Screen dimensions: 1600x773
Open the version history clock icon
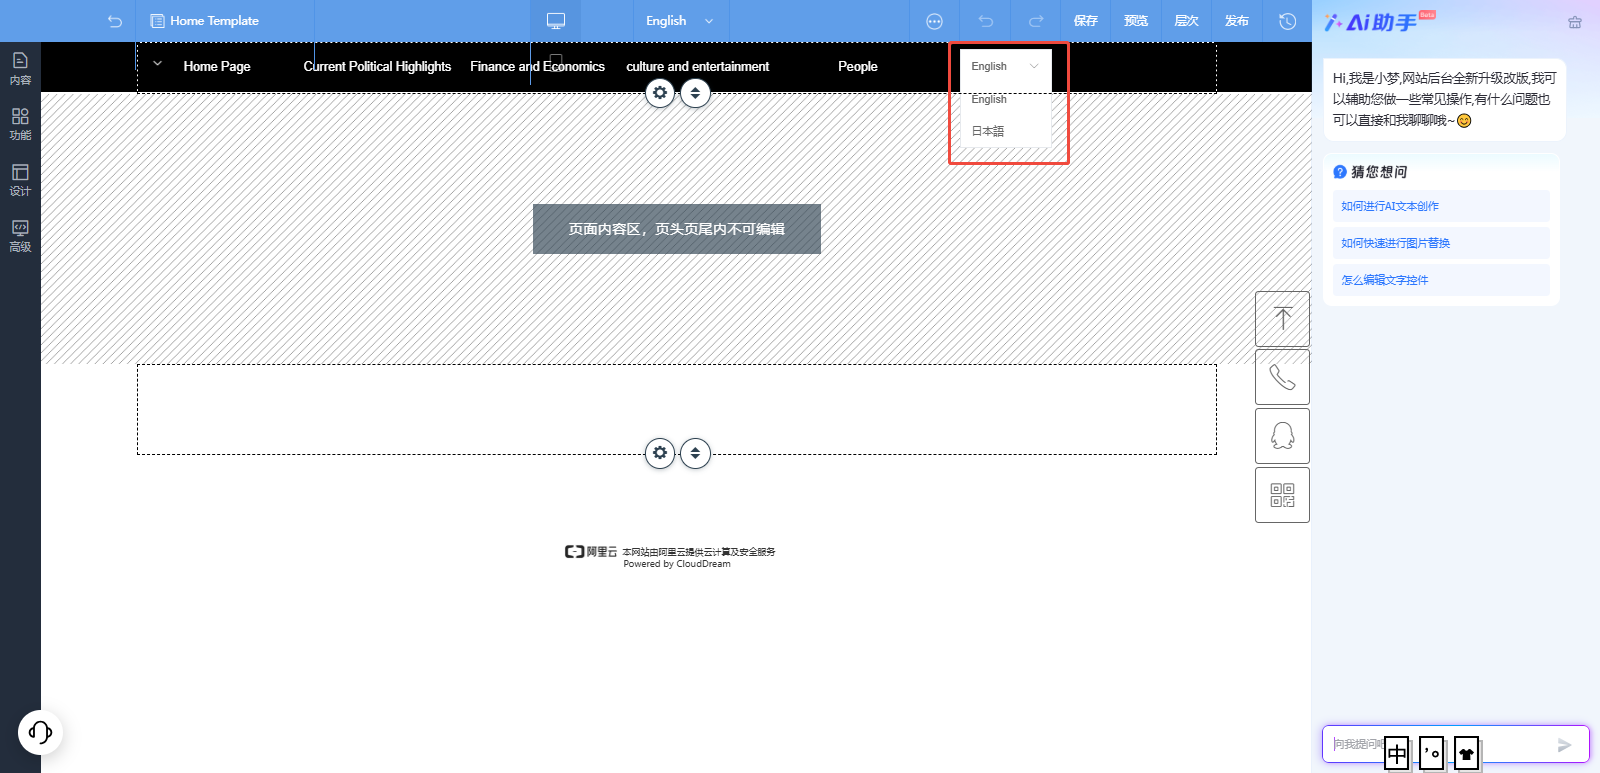(1287, 21)
